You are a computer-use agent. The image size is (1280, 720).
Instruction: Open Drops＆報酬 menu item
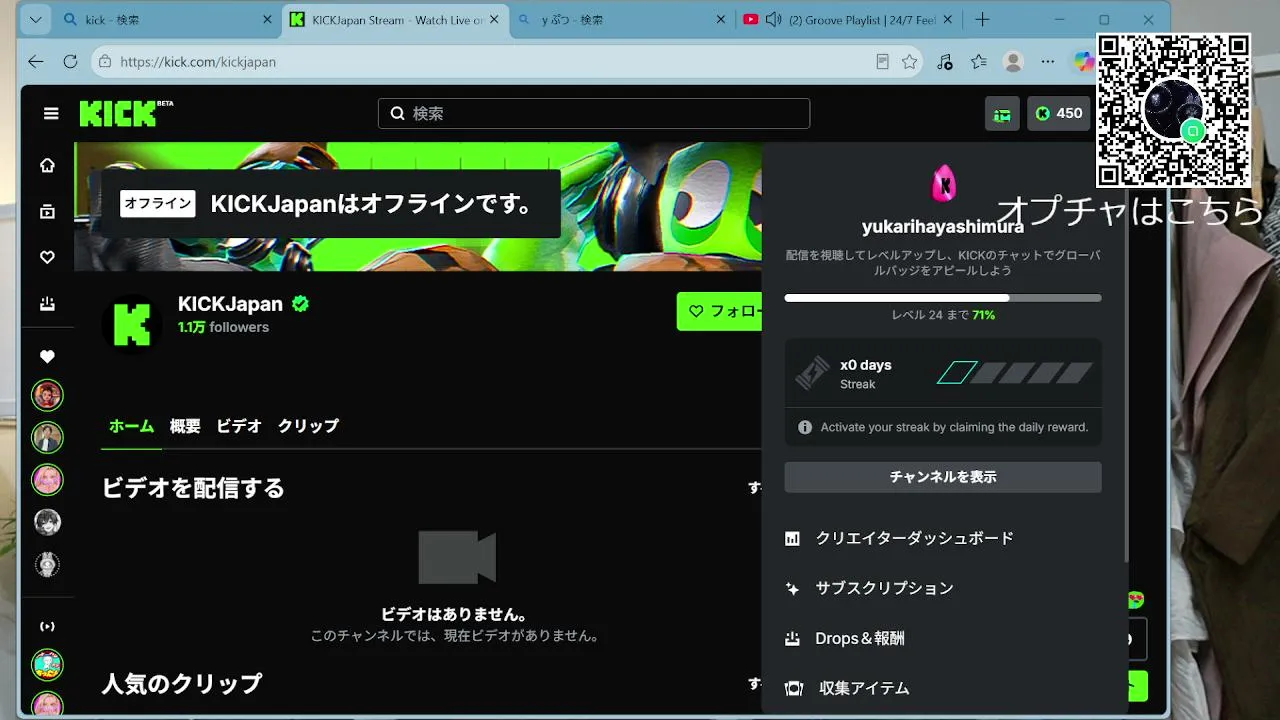(x=943, y=638)
